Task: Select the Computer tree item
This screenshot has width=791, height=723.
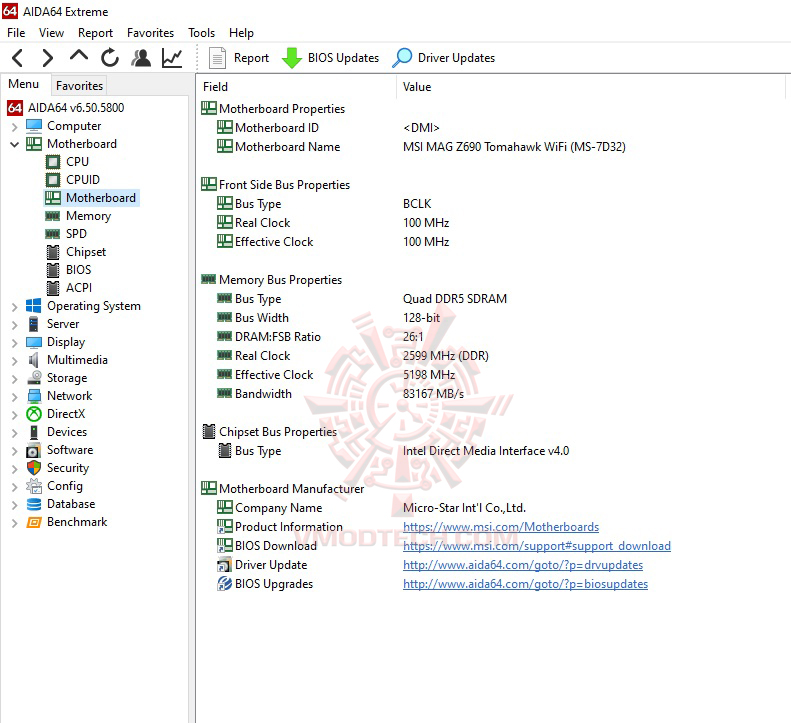Action: (64, 126)
